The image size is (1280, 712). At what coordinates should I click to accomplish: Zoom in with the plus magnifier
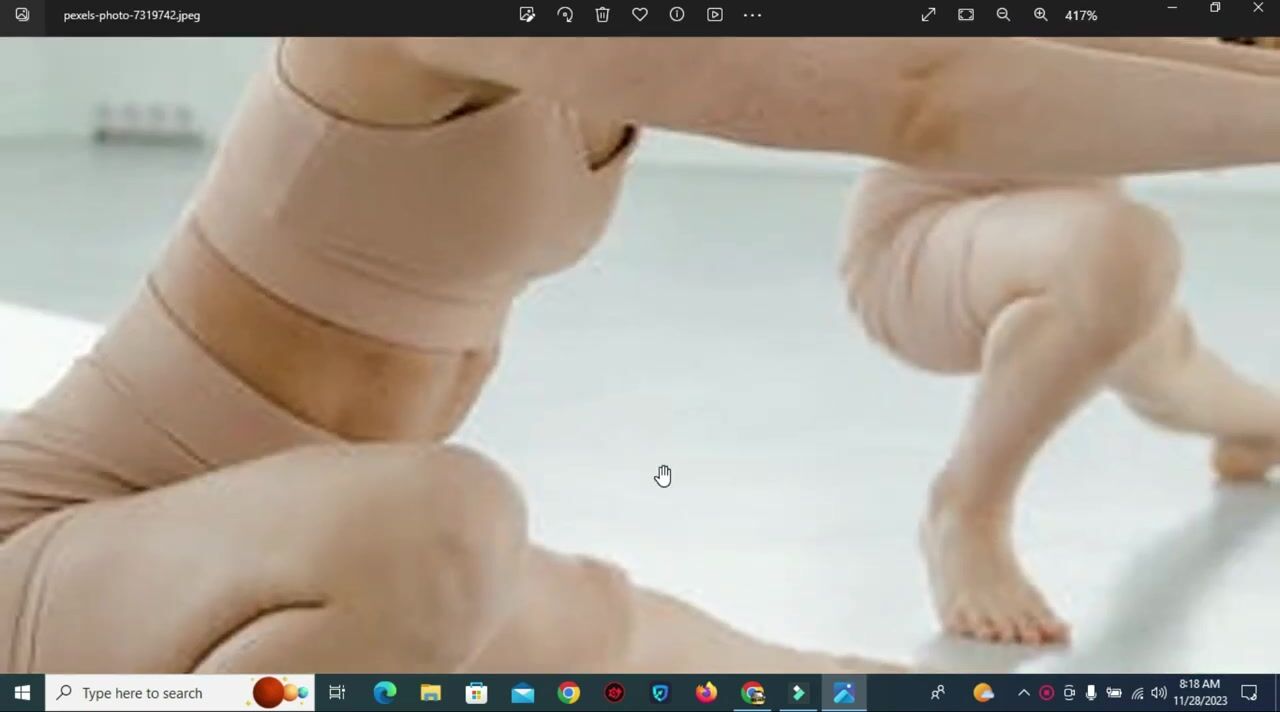click(x=1041, y=15)
